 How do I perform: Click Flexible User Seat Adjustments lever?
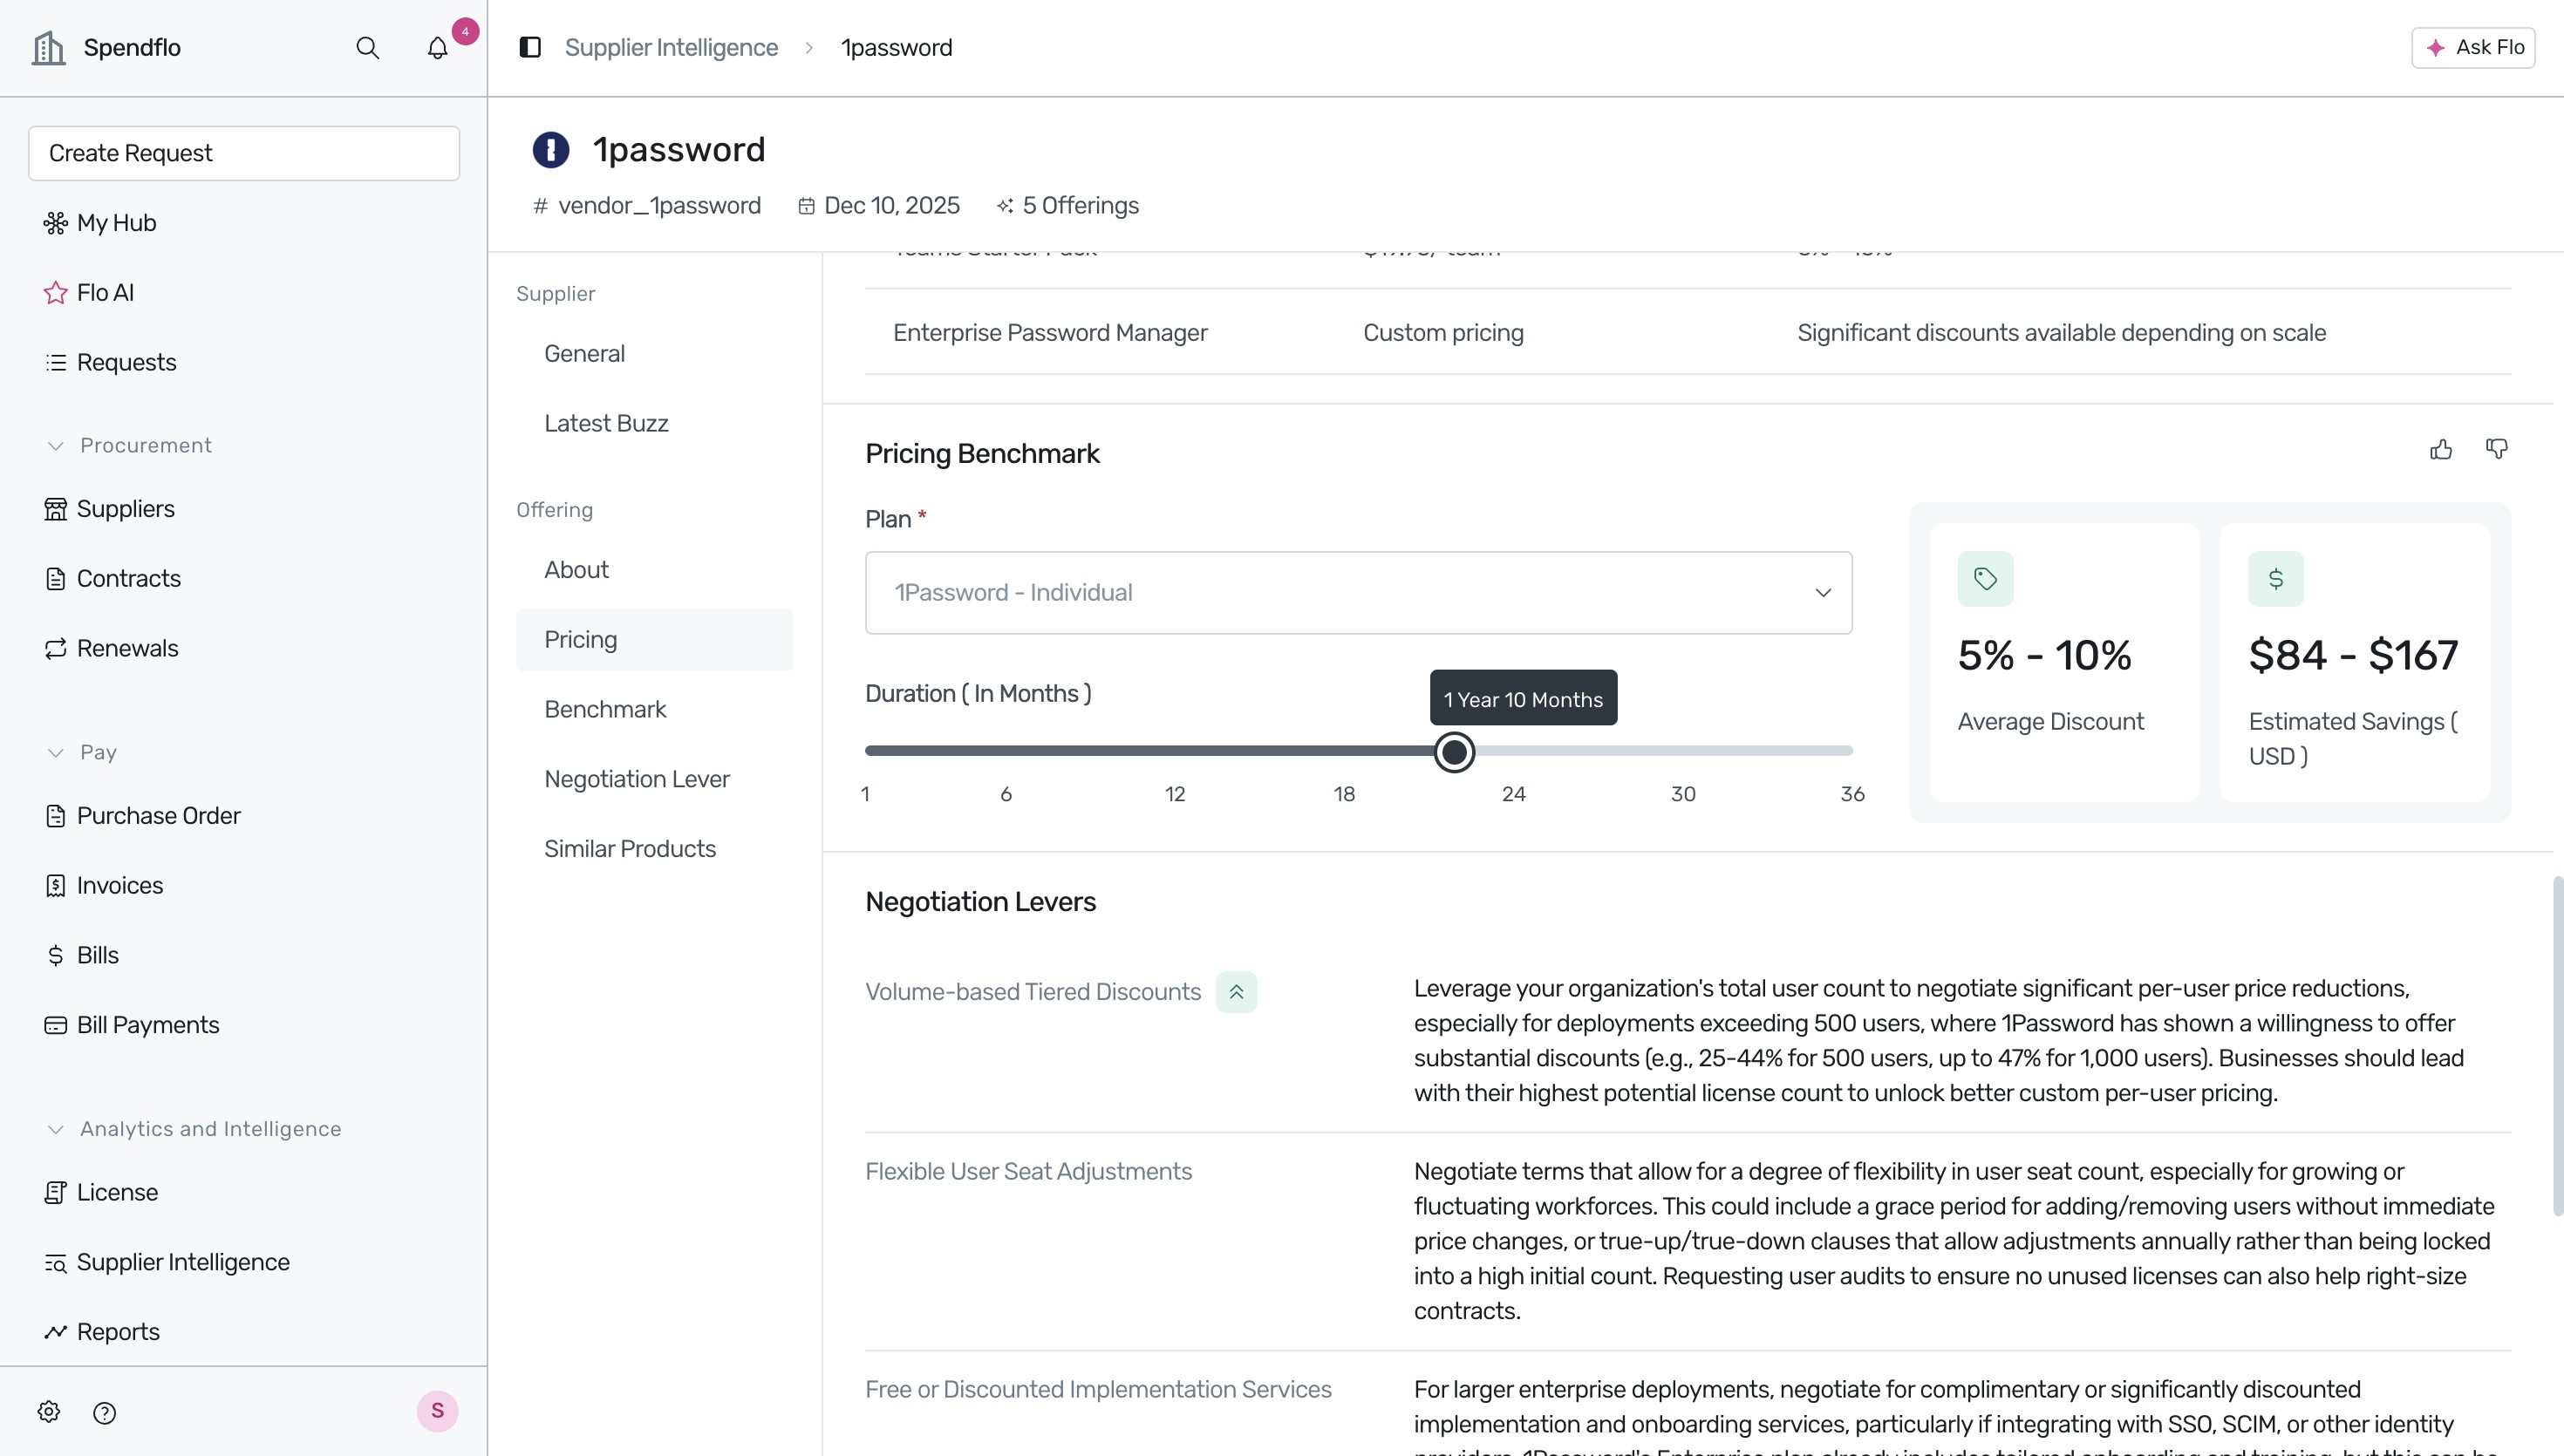point(1028,1172)
